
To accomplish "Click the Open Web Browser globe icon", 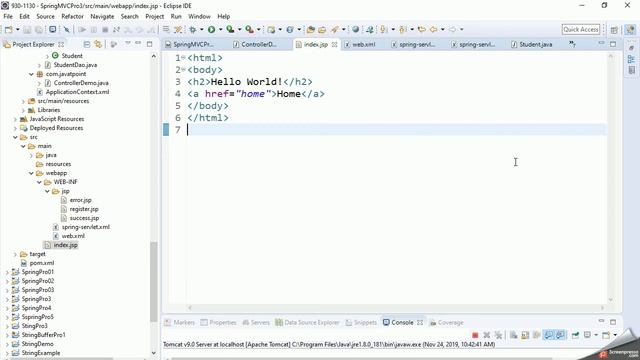I will coord(356,29).
